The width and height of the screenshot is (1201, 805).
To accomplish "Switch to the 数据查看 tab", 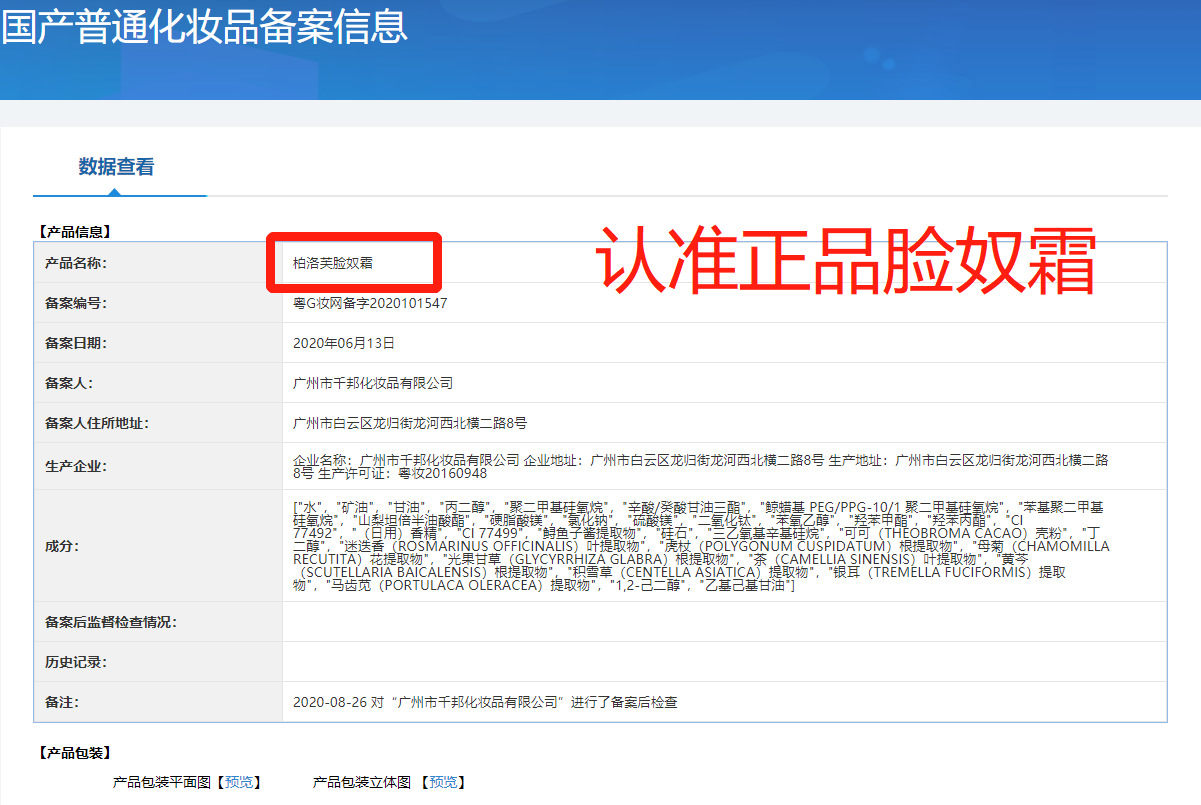I will [117, 167].
